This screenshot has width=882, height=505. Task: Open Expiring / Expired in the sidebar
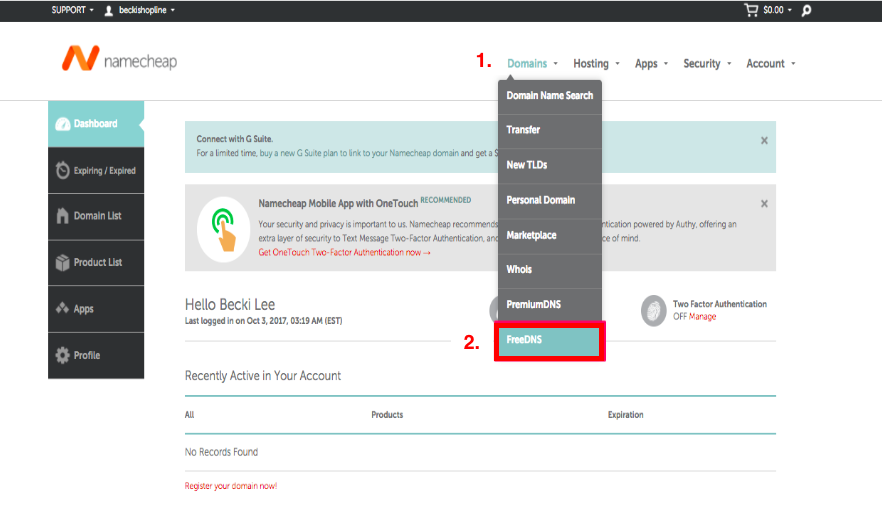[x=96, y=170]
